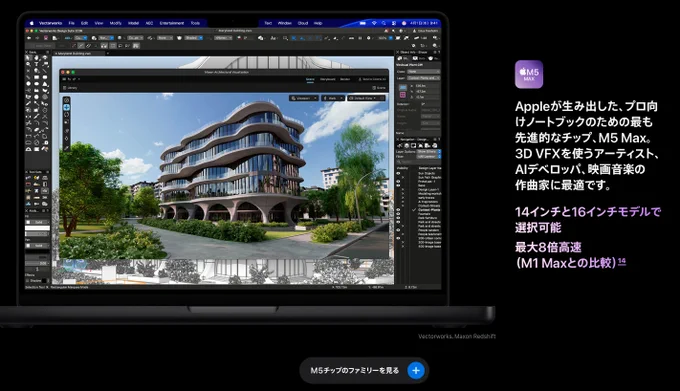Select the Context Plants layer row
This screenshot has width=680, height=391.
tap(418, 210)
